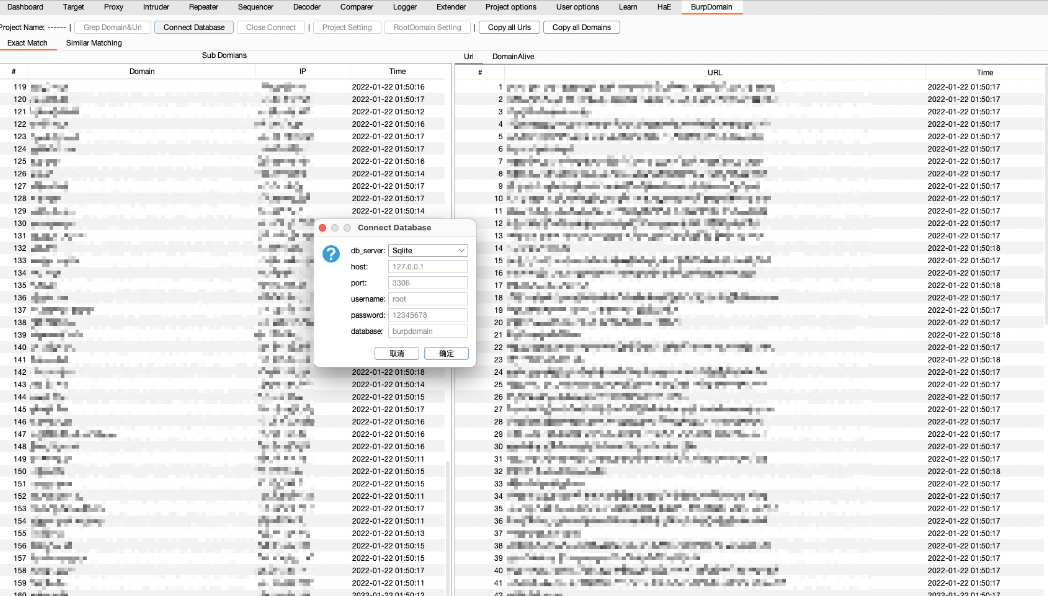
Task: Open the Repeater tab
Action: coord(203,7)
